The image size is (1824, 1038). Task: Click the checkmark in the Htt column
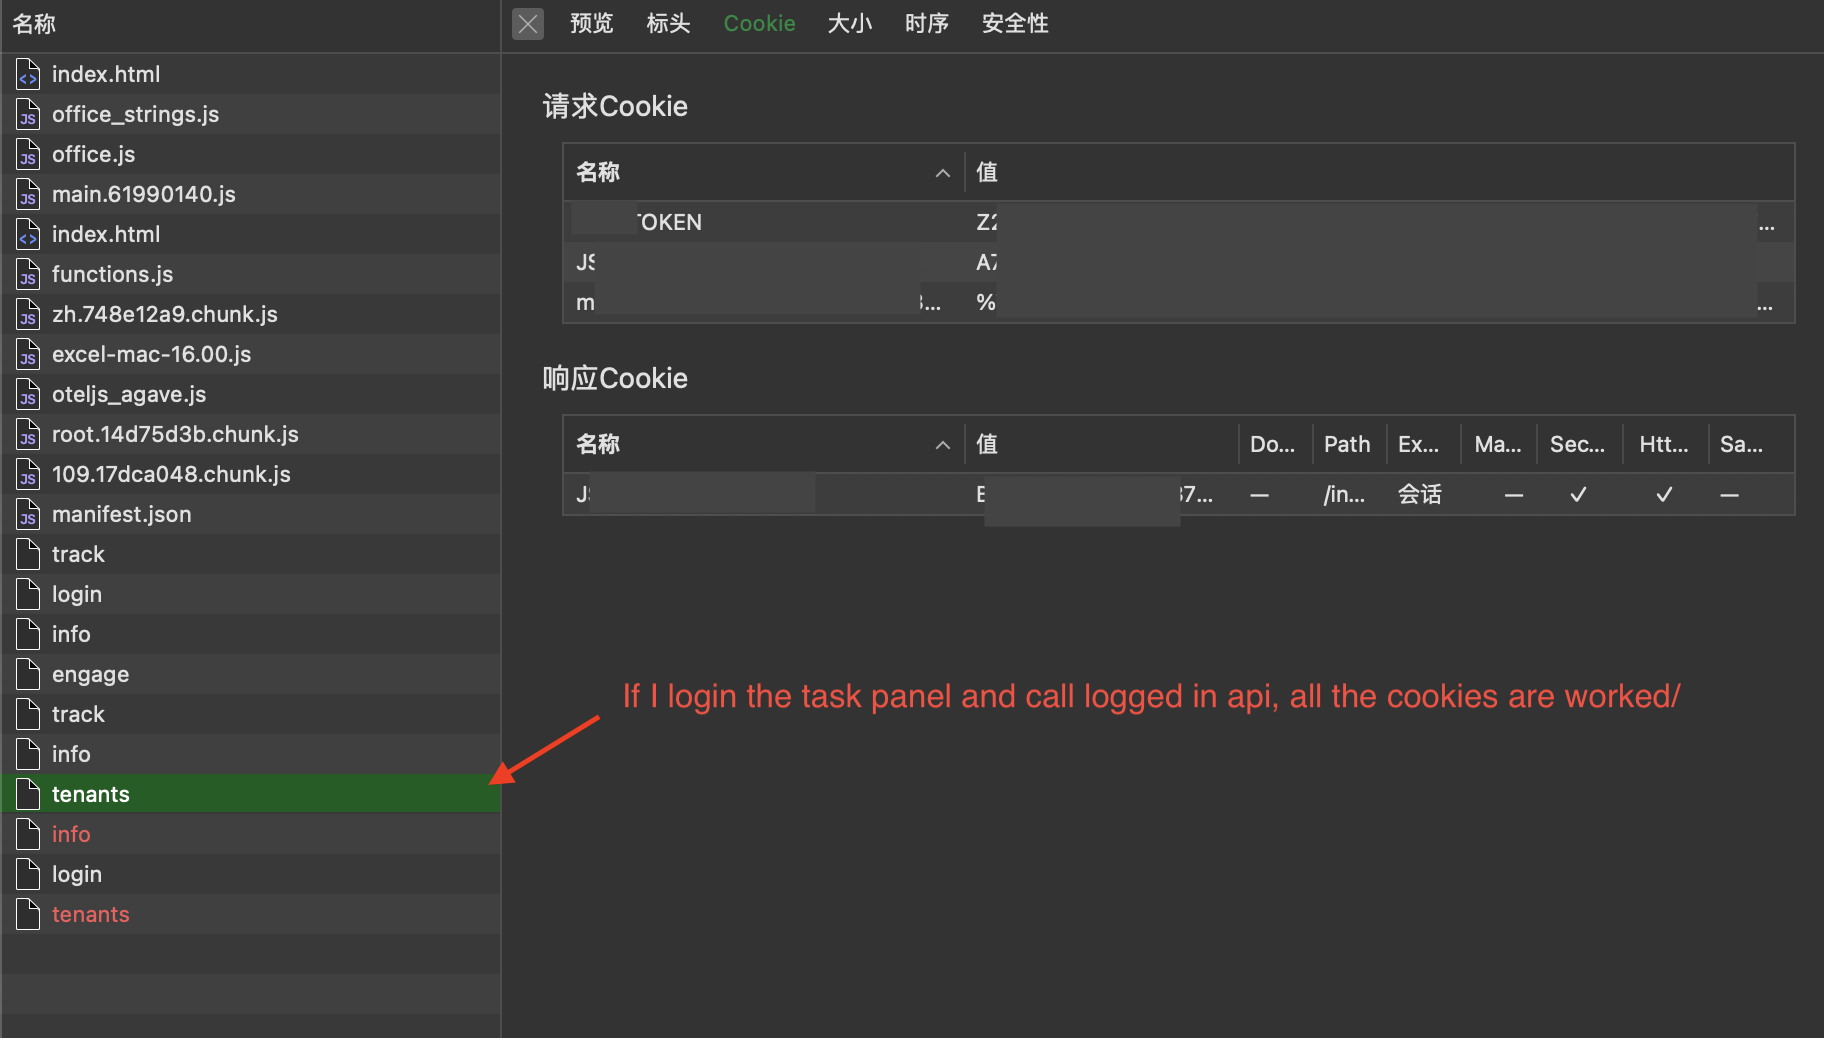tap(1663, 494)
